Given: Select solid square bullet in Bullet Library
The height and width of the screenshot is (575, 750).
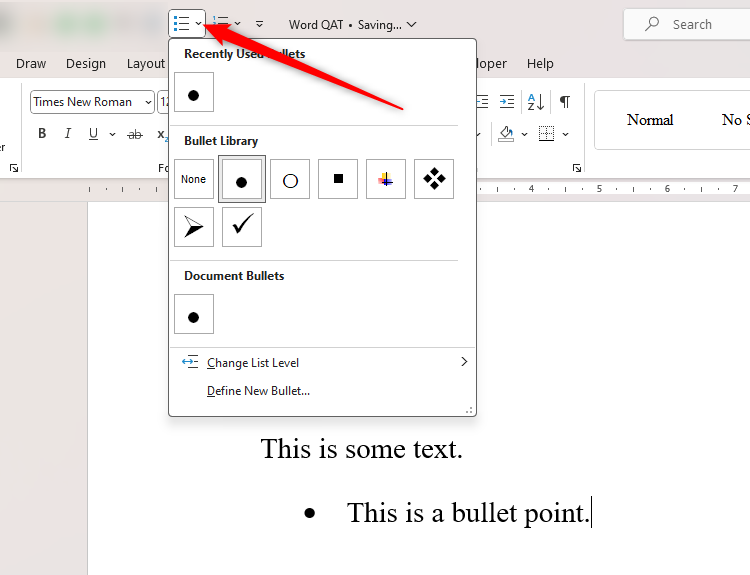Looking at the screenshot, I should click(338, 179).
